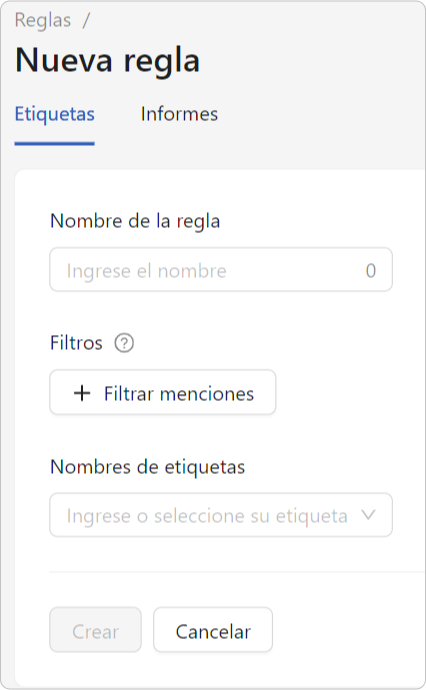Switch to the Informes tab
The image size is (426, 690).
coord(179,114)
